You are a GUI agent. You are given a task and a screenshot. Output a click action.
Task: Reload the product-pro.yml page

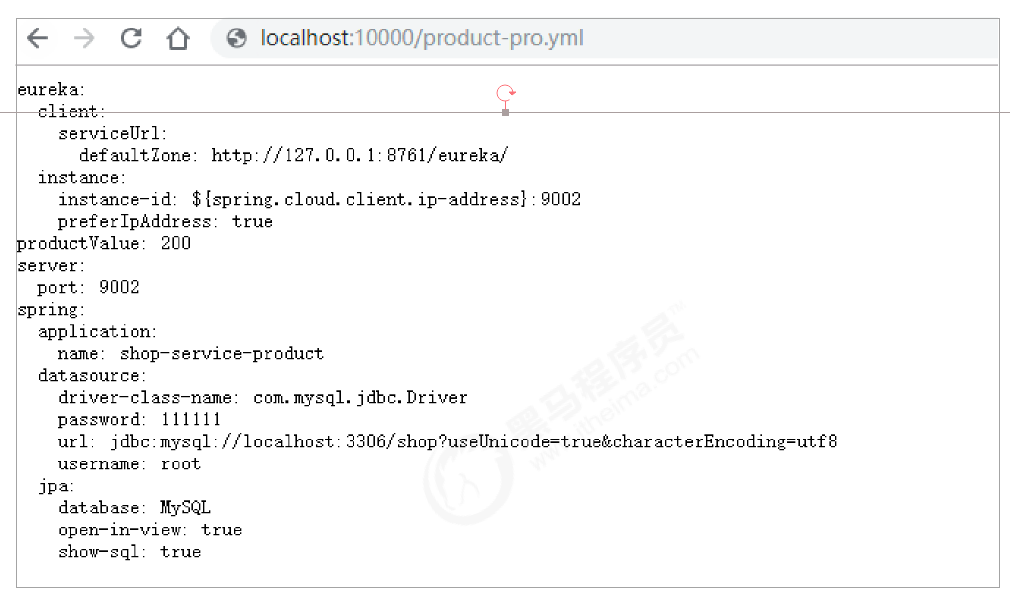click(131, 39)
